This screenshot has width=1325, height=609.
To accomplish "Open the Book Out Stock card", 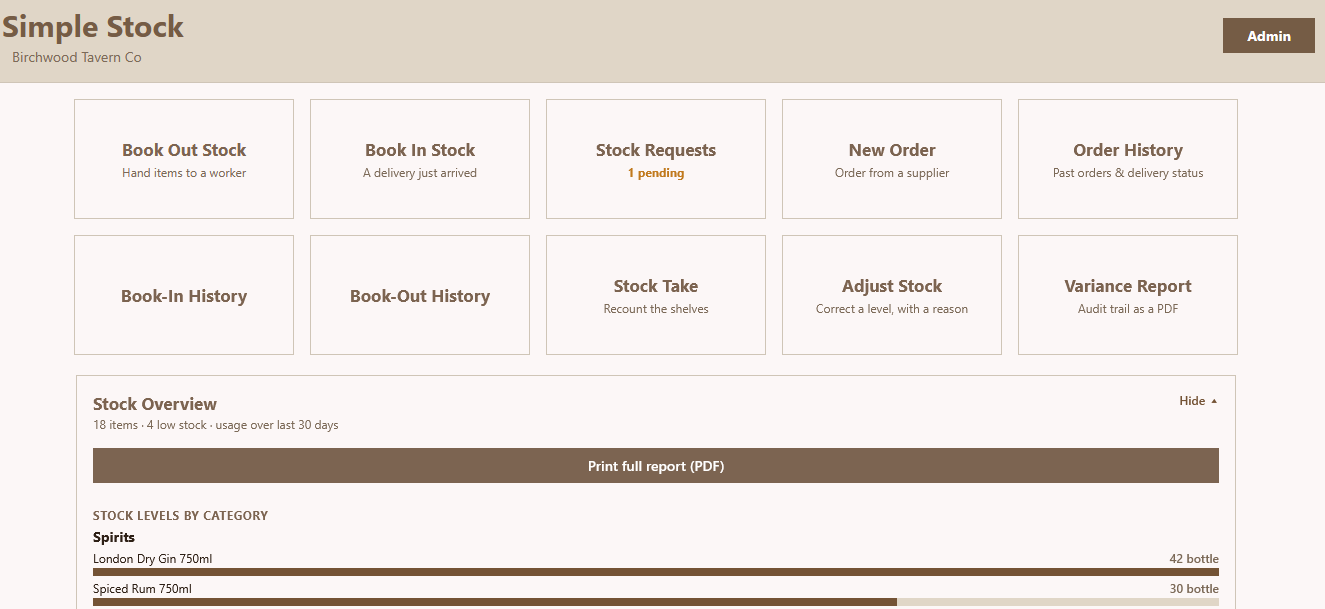I will (184, 159).
